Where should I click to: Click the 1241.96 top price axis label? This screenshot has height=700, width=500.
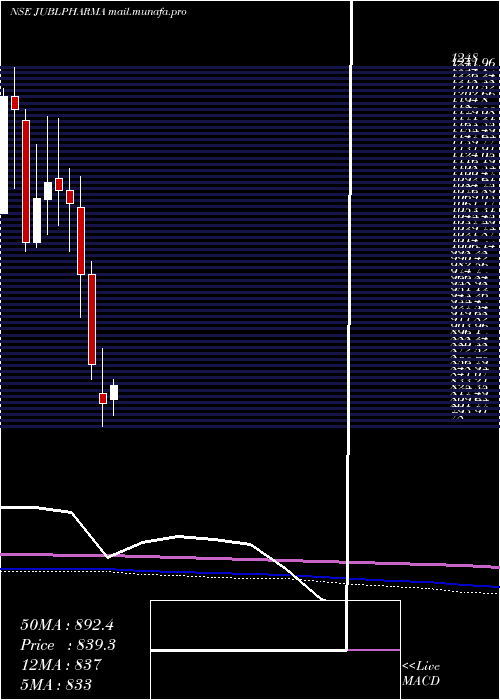coord(474,63)
